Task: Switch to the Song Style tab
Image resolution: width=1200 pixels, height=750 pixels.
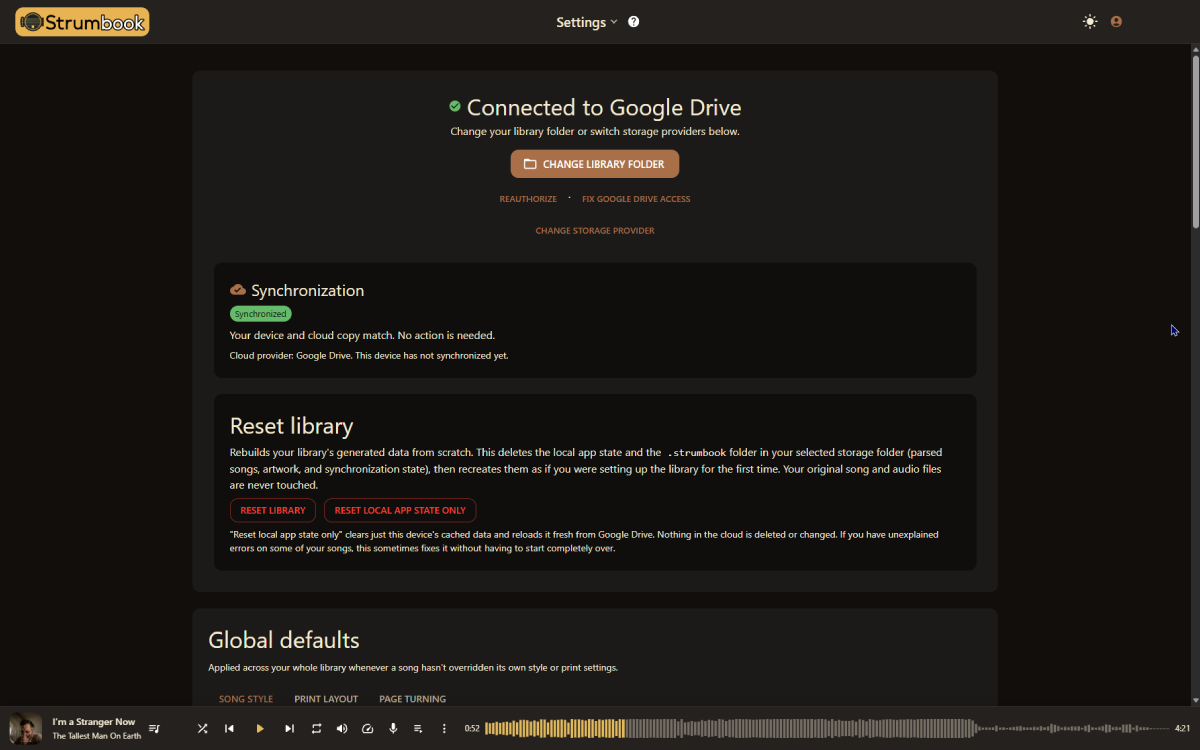Action: (x=246, y=699)
